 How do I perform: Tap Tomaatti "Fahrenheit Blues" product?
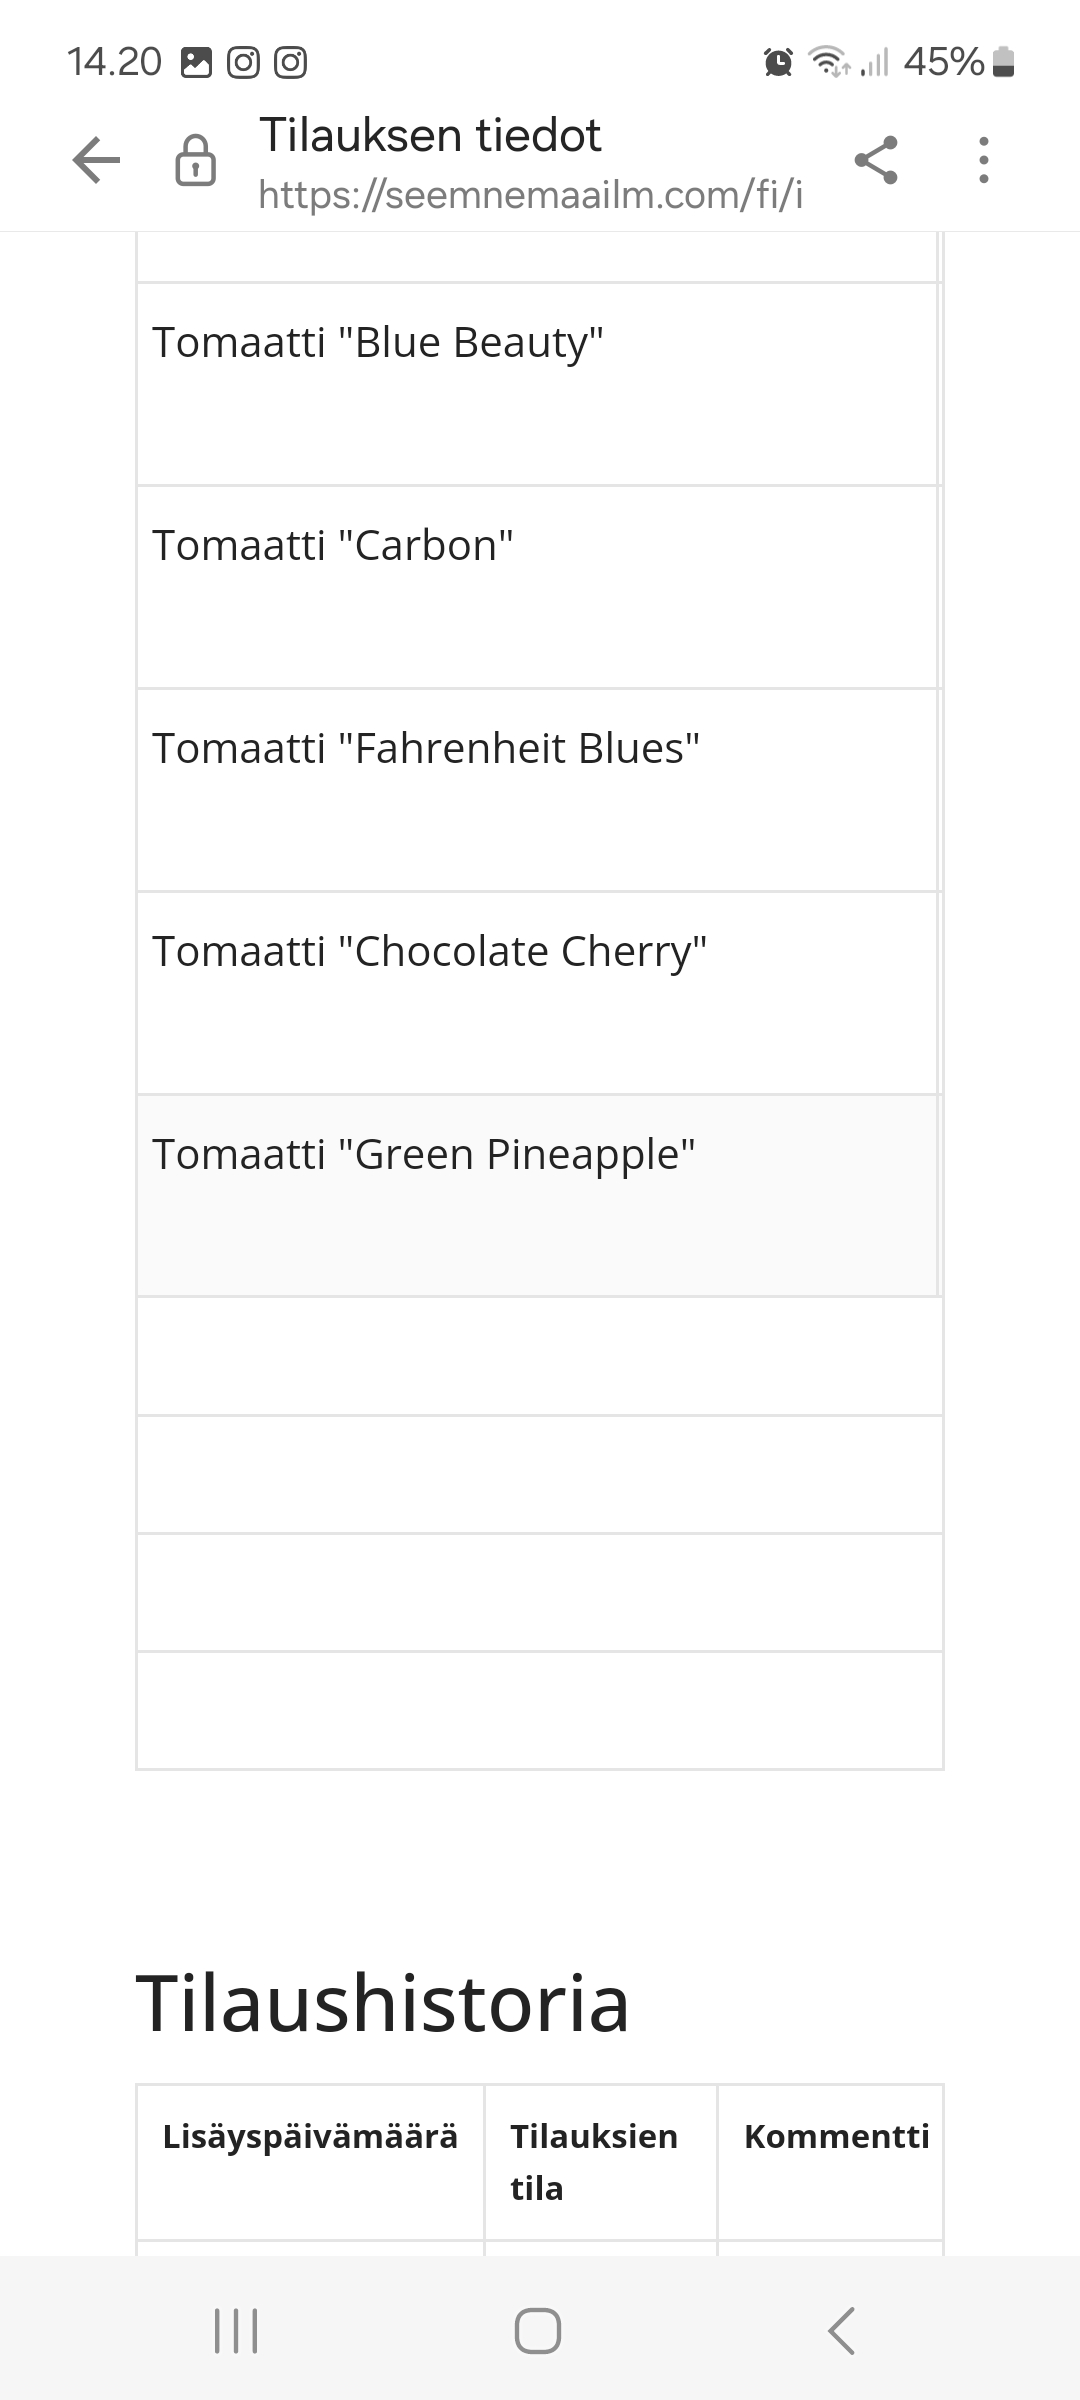pyautogui.click(x=426, y=749)
